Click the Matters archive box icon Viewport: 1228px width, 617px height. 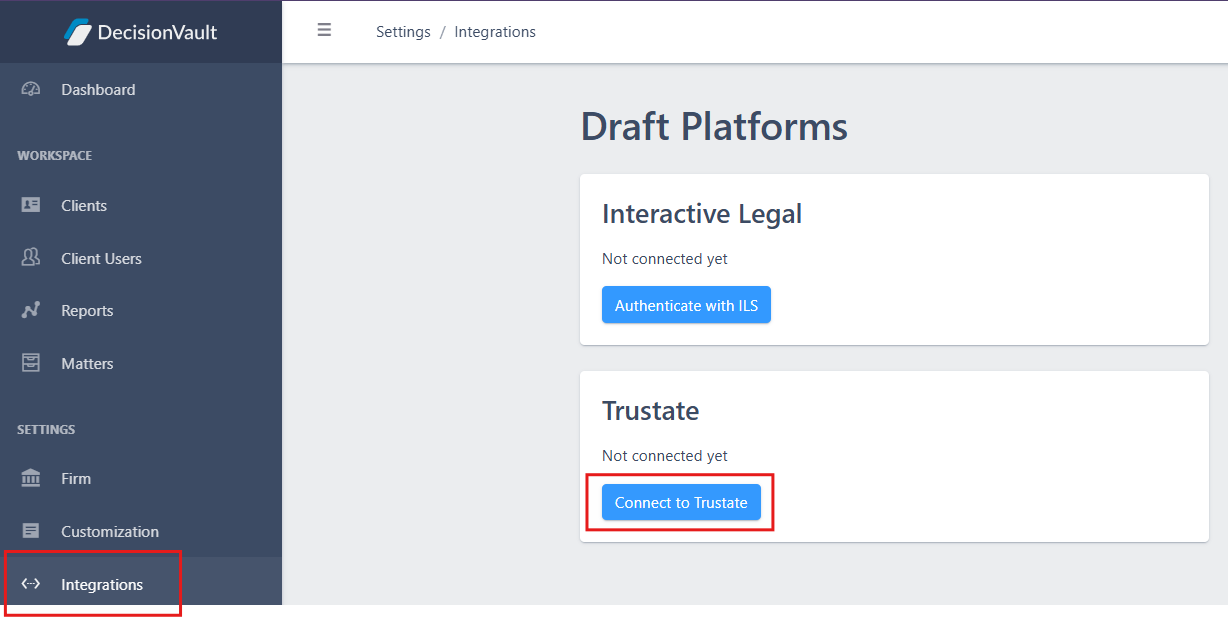pos(31,363)
